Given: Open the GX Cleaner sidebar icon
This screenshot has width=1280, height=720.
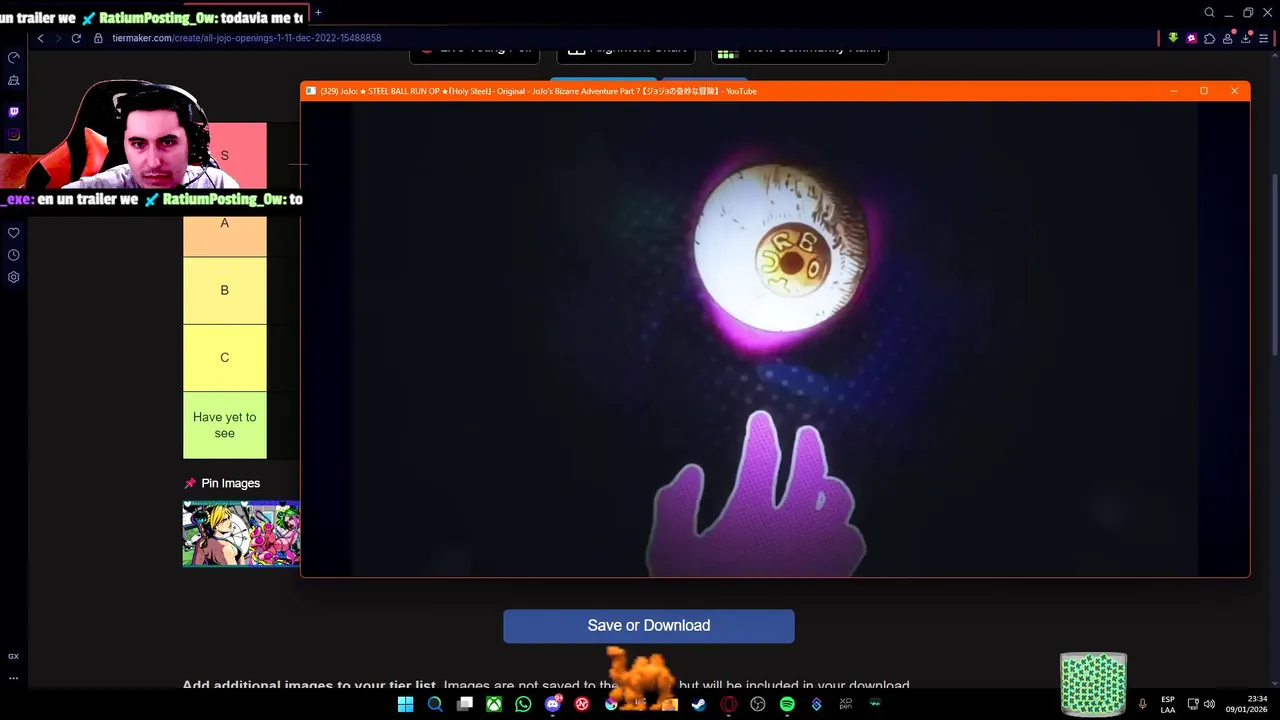Looking at the screenshot, I should [x=14, y=80].
